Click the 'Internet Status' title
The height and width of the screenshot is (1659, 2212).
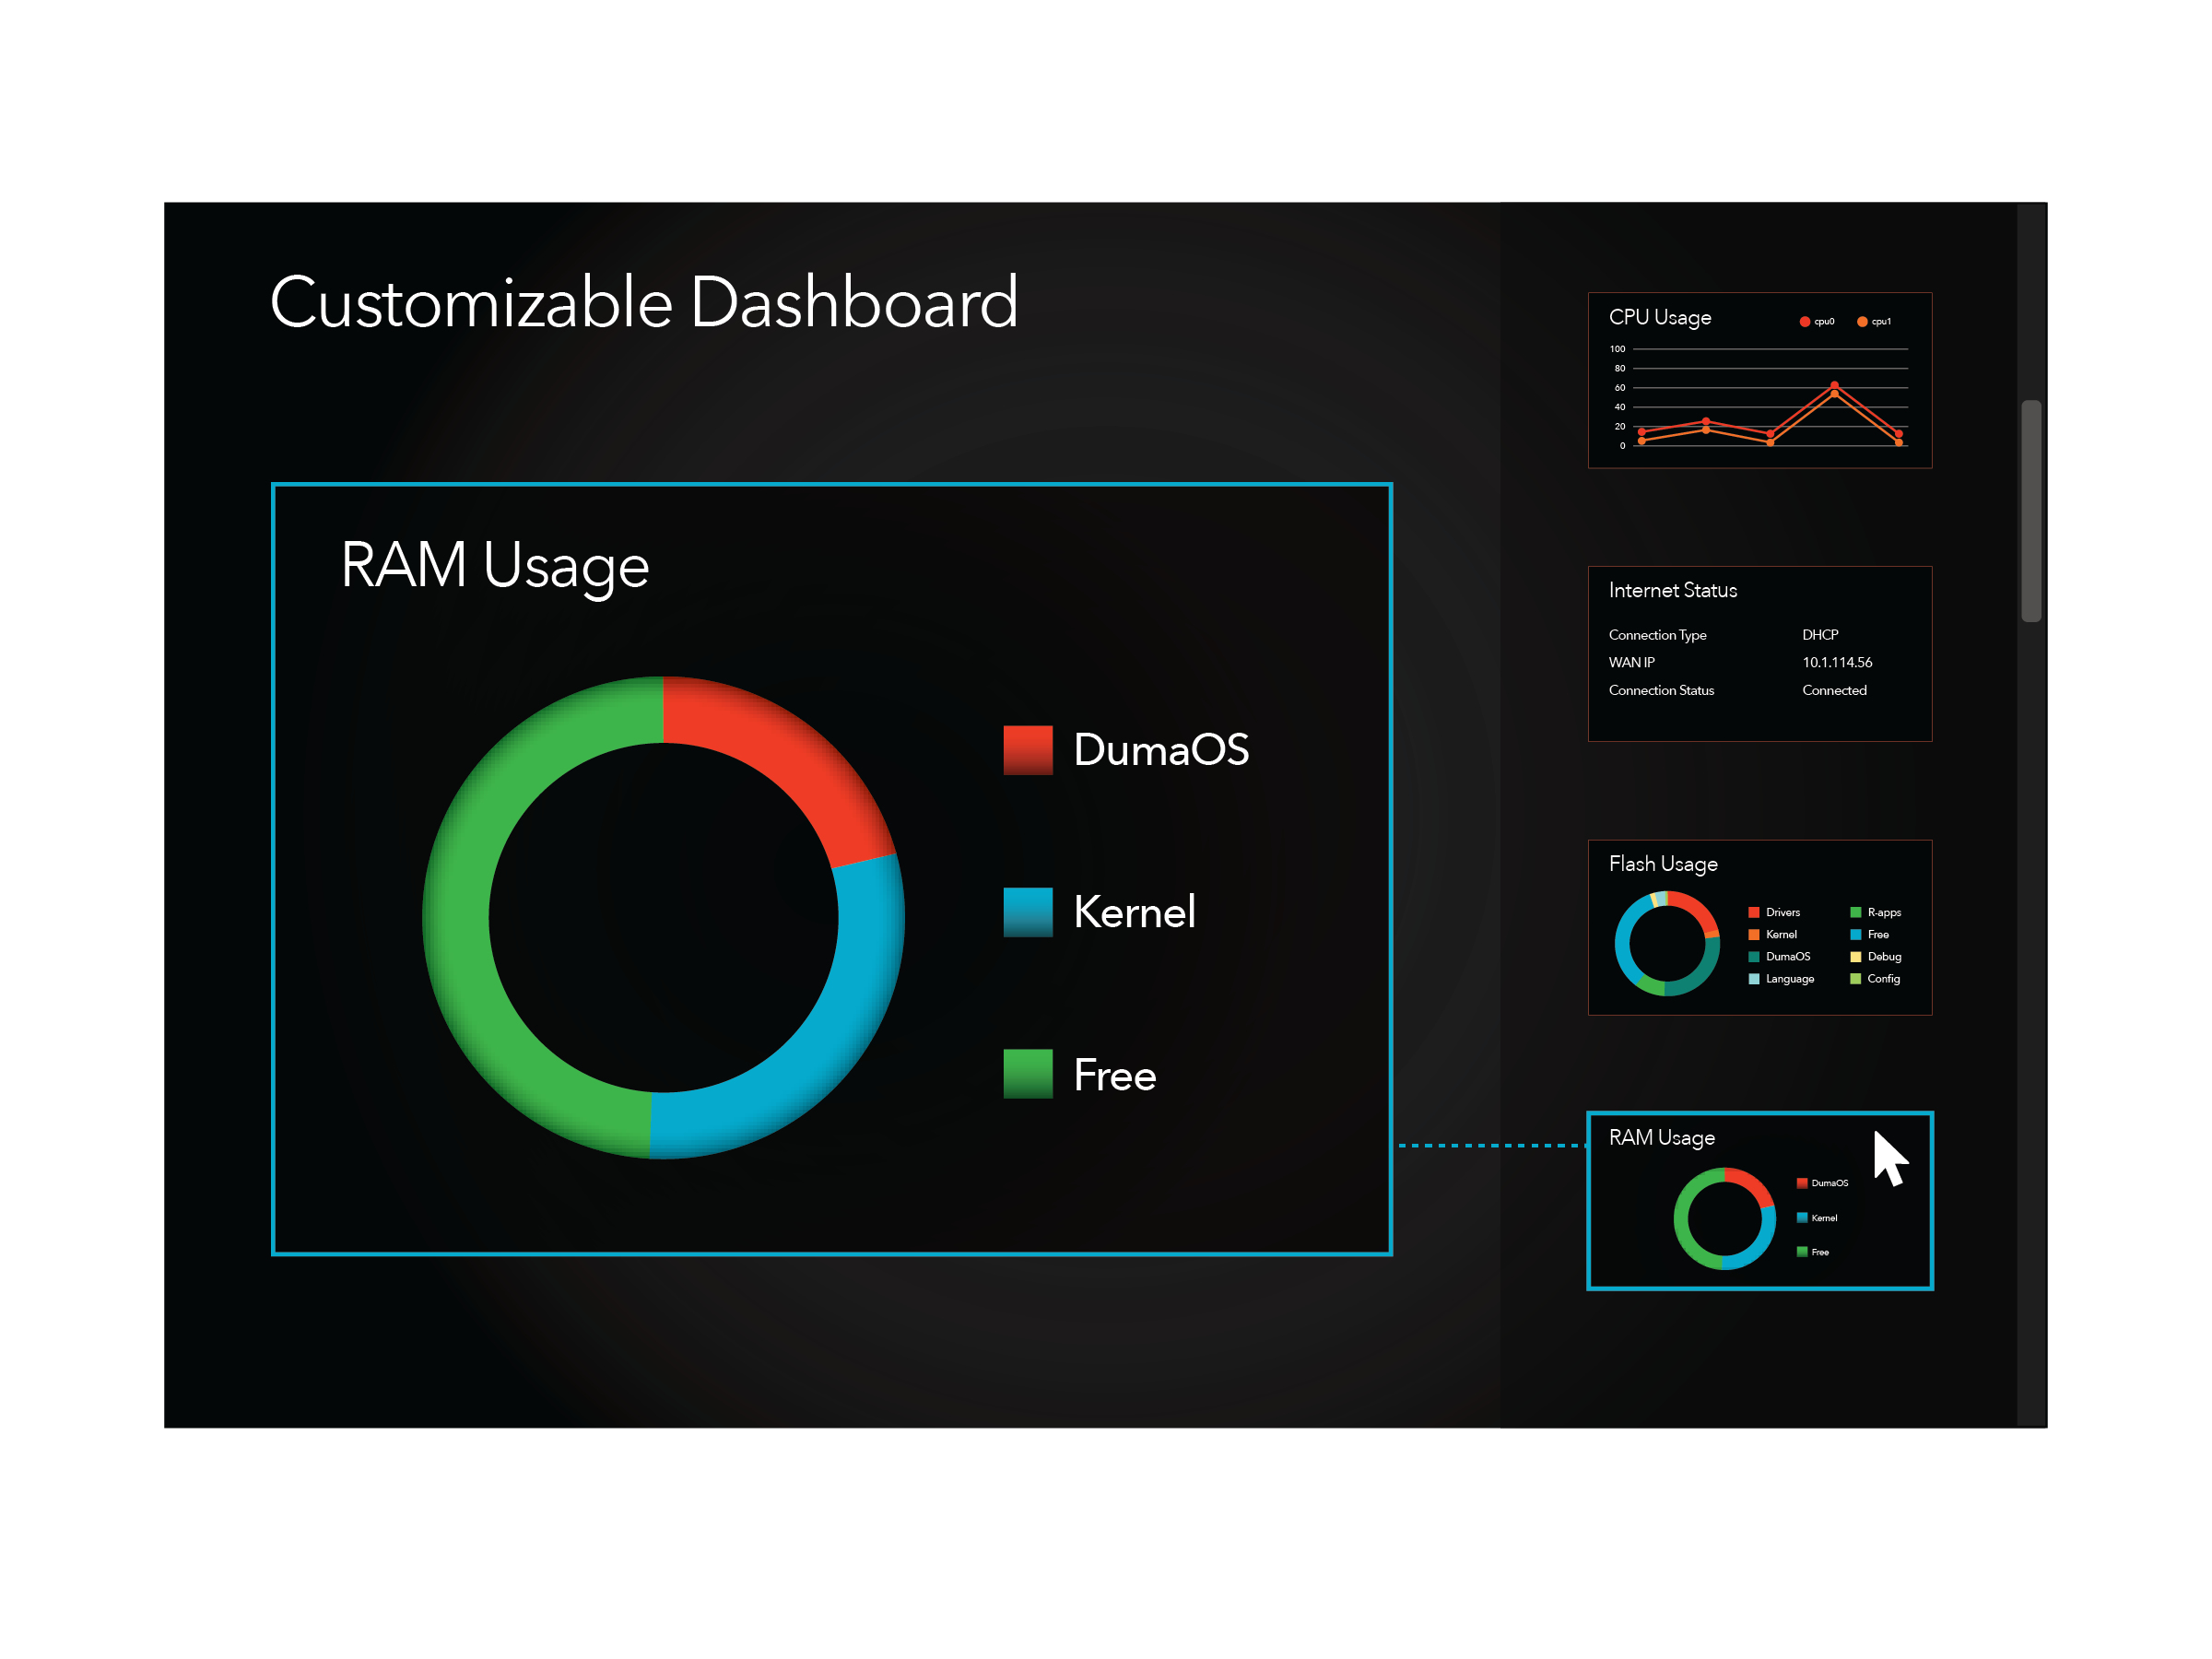tap(1672, 590)
